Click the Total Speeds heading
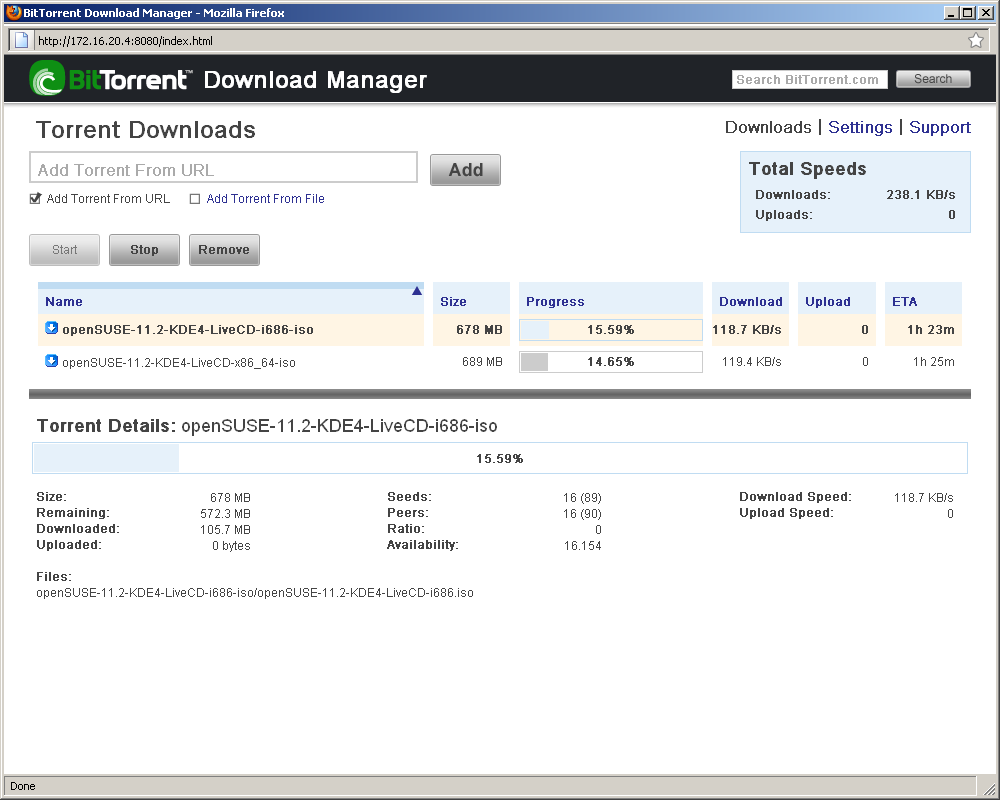The width and height of the screenshot is (1000, 800). [x=807, y=168]
